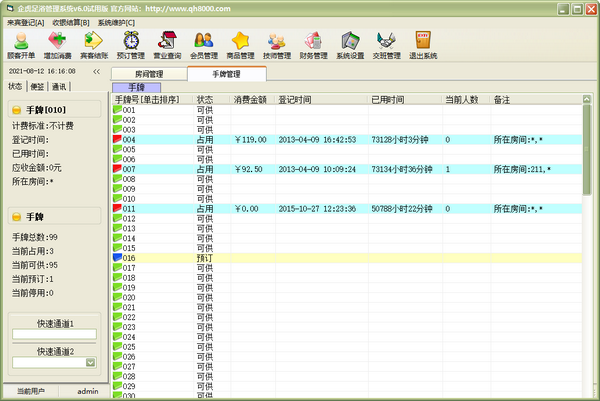Click the 退出系统 exit icon
This screenshot has height=401, width=600.
423,44
